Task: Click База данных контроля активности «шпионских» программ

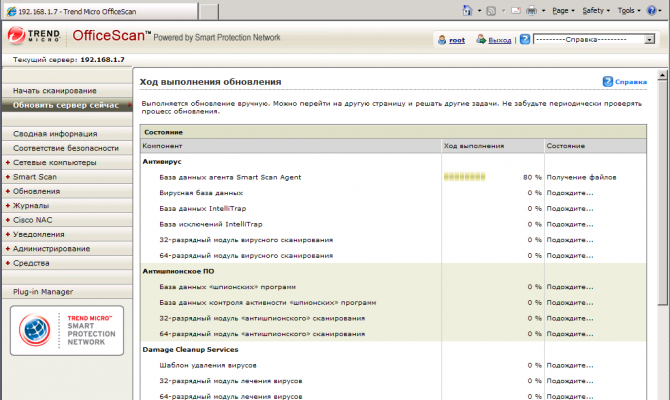Action: tap(268, 303)
